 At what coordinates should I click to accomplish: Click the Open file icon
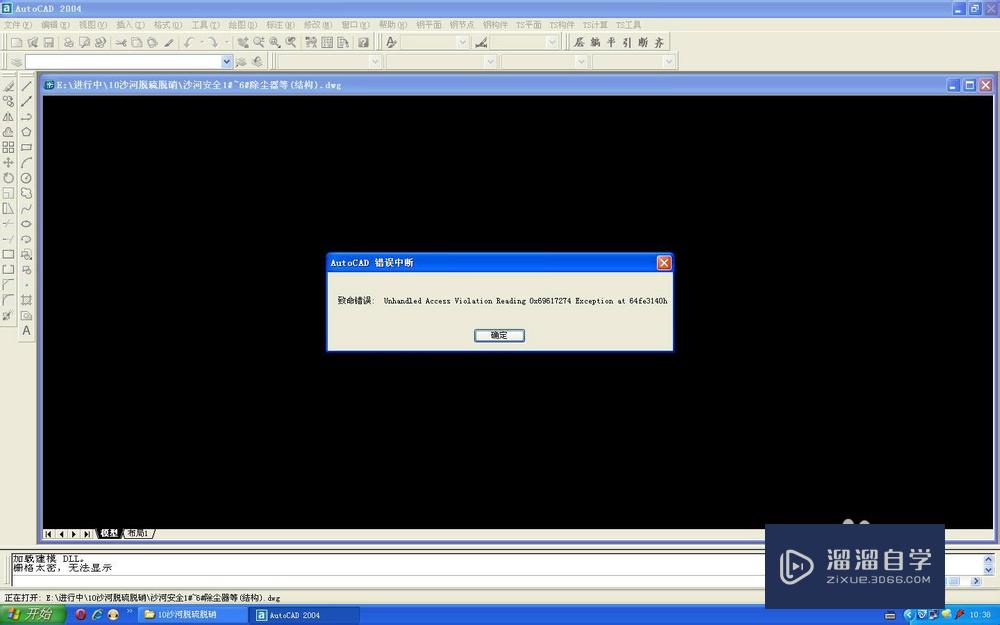point(33,42)
